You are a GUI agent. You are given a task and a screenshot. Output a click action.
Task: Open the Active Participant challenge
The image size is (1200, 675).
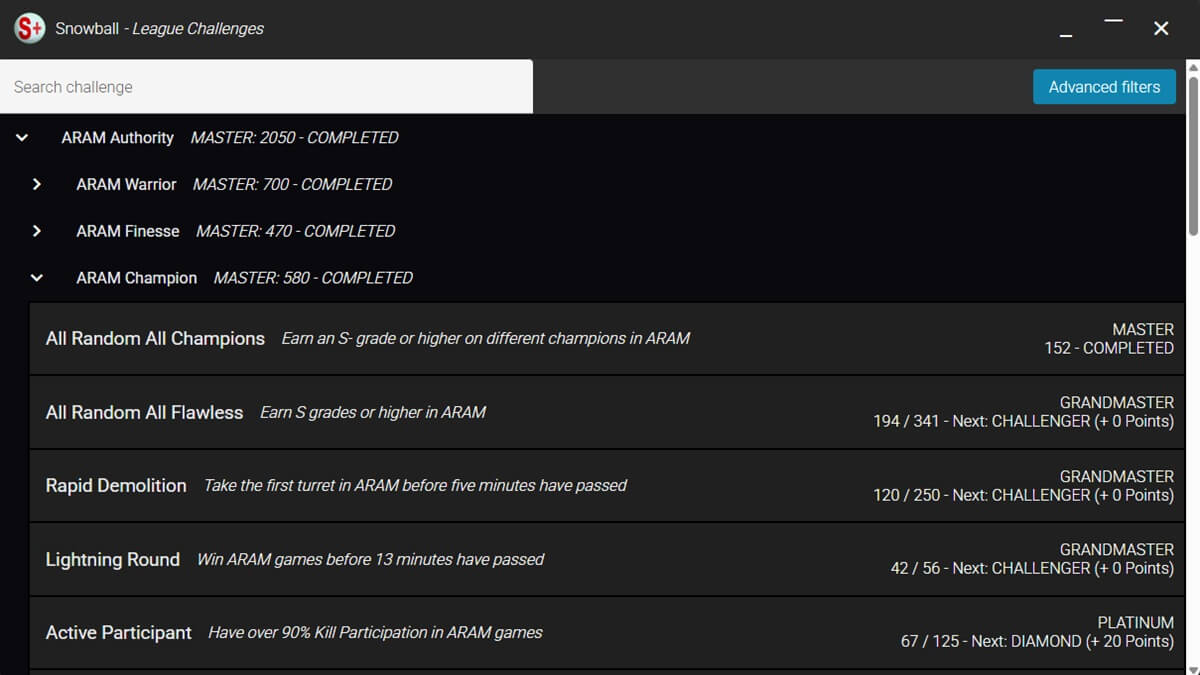click(607, 632)
